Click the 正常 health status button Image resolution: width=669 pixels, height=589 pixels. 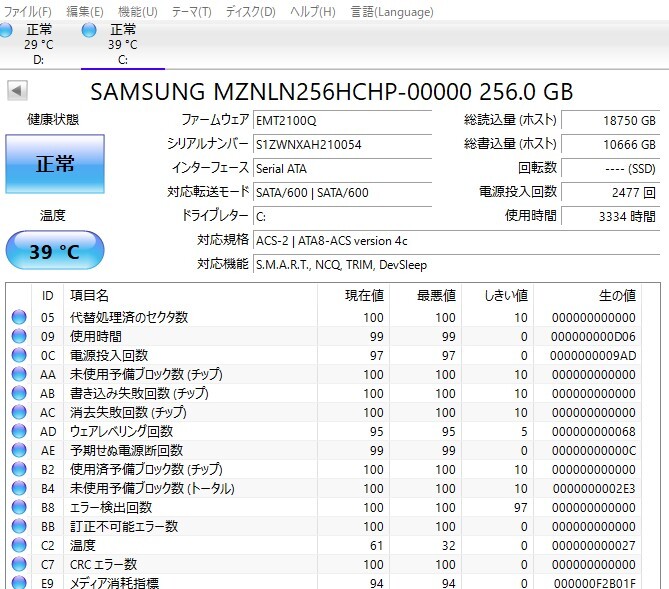tap(55, 164)
